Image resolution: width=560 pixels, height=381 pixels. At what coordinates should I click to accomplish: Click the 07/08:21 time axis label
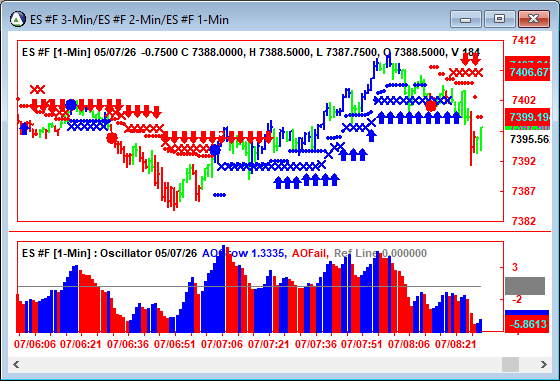[x=456, y=344]
